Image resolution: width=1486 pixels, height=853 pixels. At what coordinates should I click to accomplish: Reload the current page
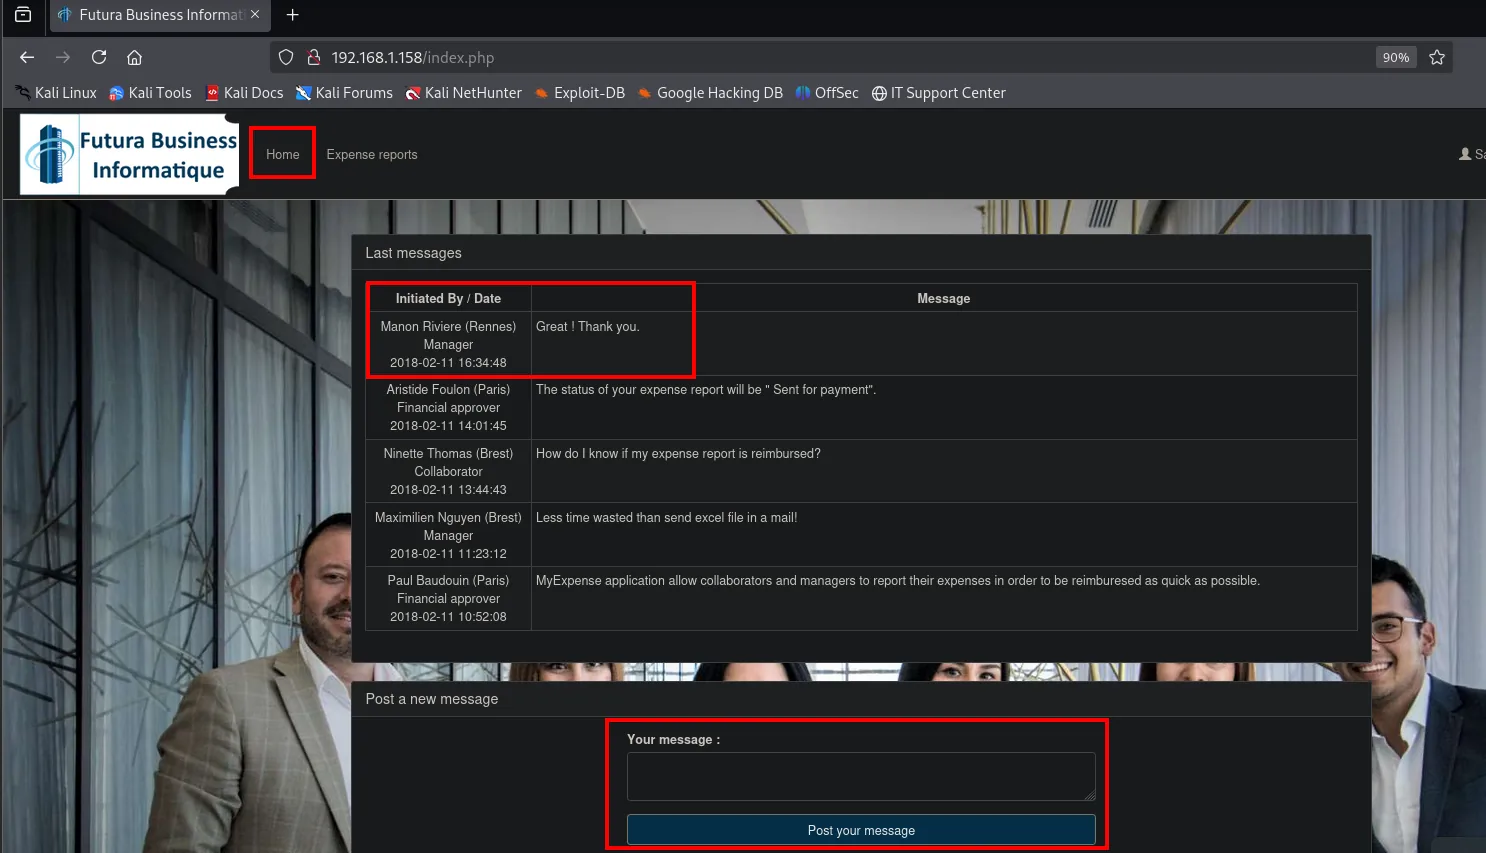(x=99, y=57)
